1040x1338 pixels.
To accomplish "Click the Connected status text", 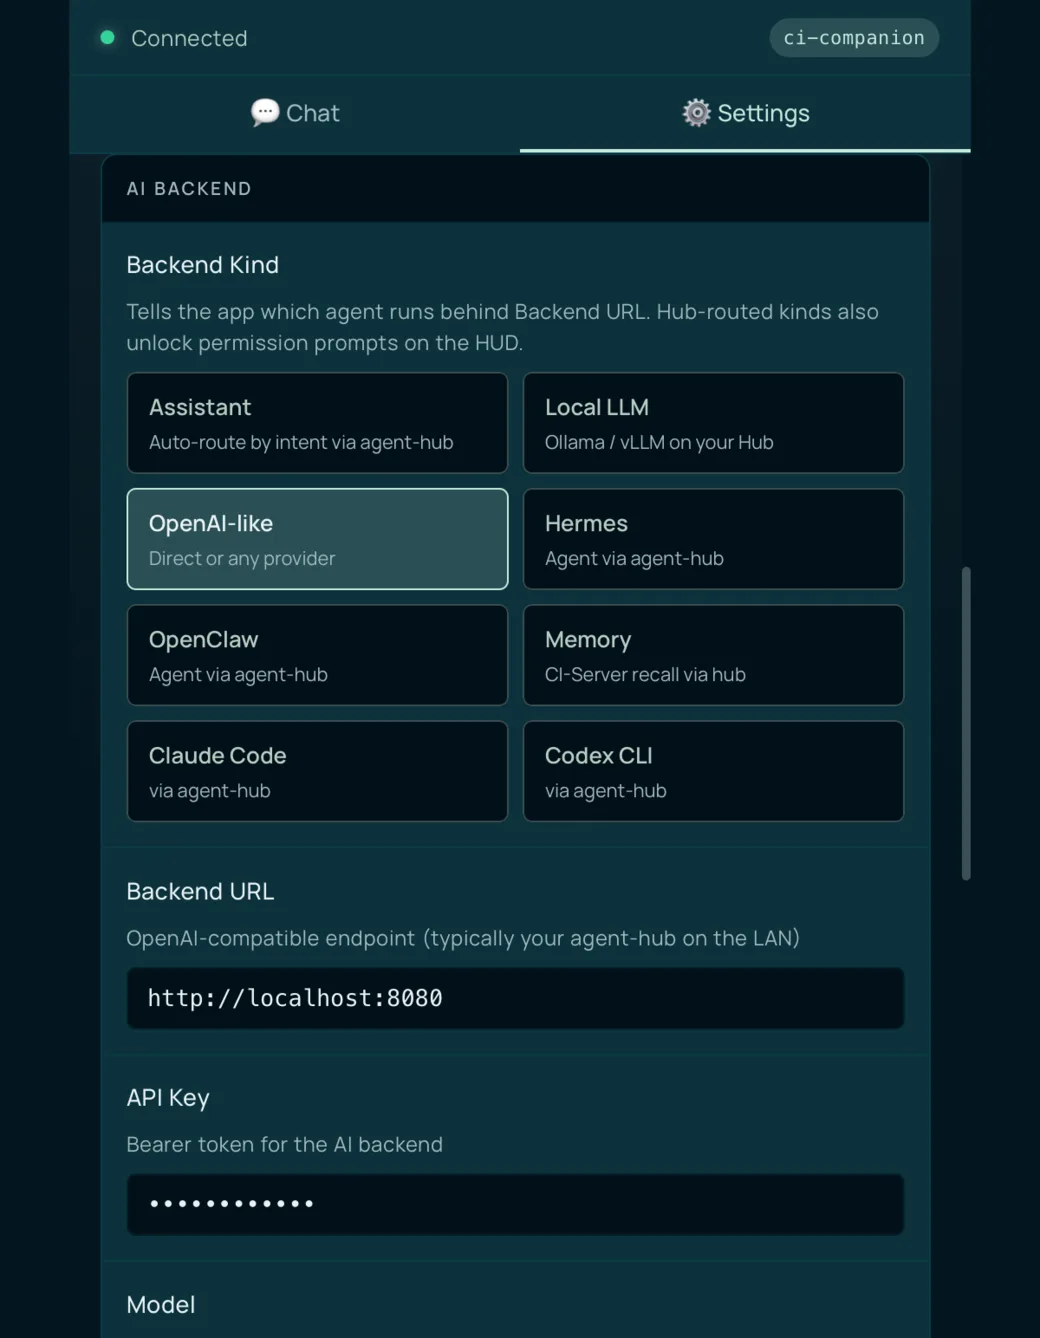I will [x=189, y=38].
